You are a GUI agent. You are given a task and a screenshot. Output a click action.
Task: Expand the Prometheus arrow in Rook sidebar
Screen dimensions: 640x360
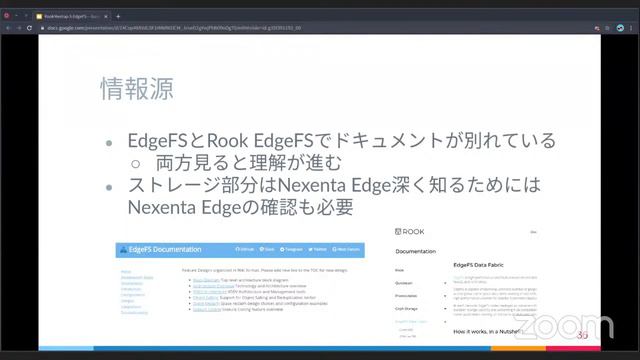coord(445,296)
